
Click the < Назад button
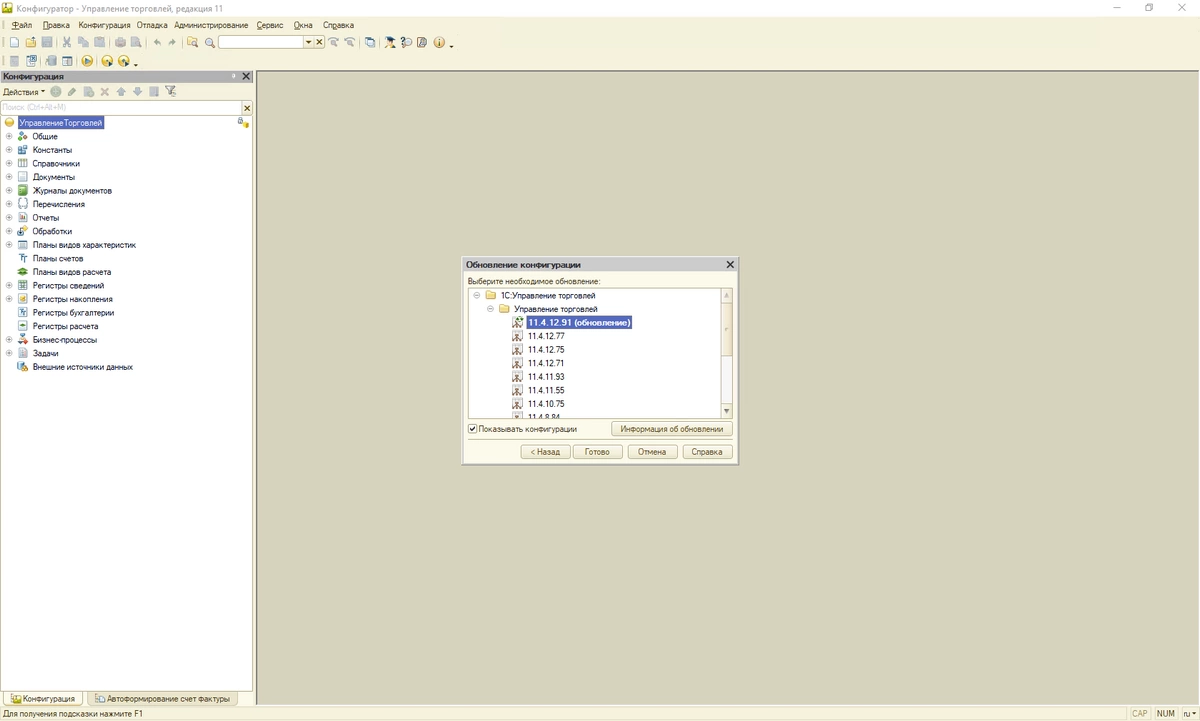(x=545, y=452)
